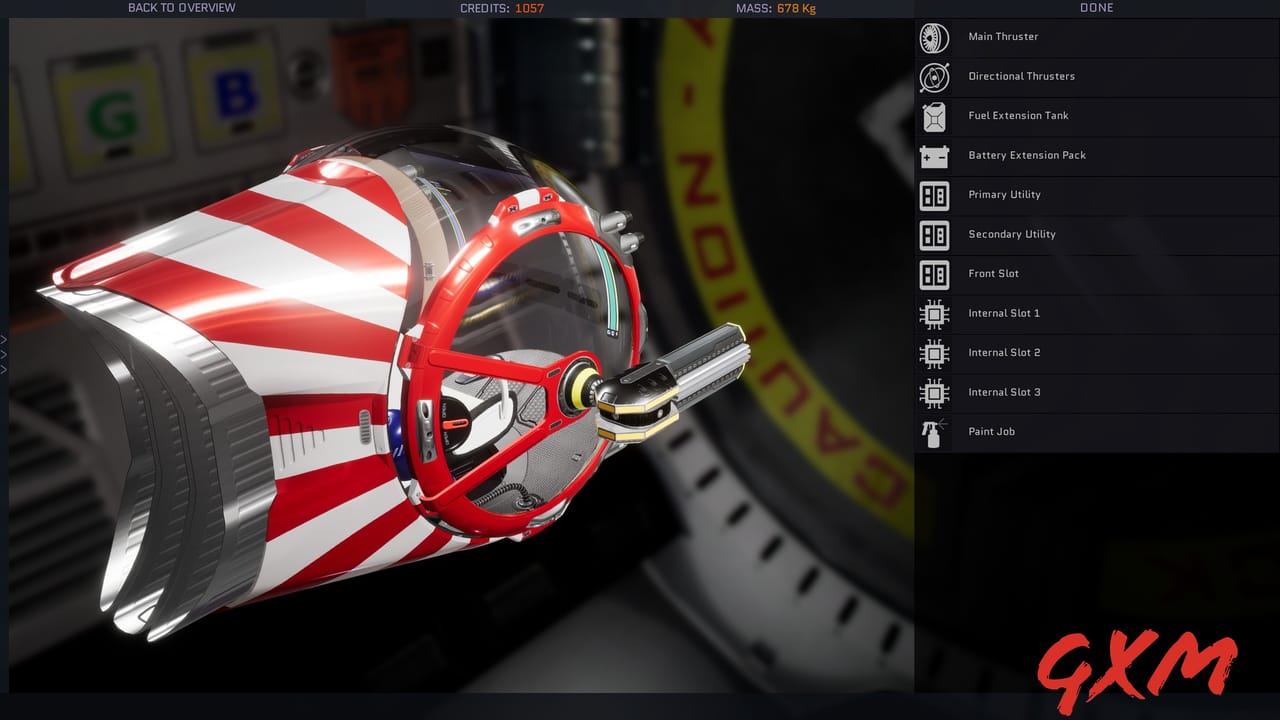Select the Battery Extension Pack battery icon

[x=934, y=156]
